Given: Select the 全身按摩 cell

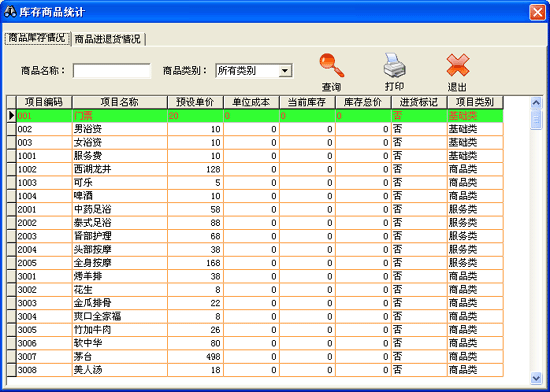Looking at the screenshot, I should click(x=120, y=263).
